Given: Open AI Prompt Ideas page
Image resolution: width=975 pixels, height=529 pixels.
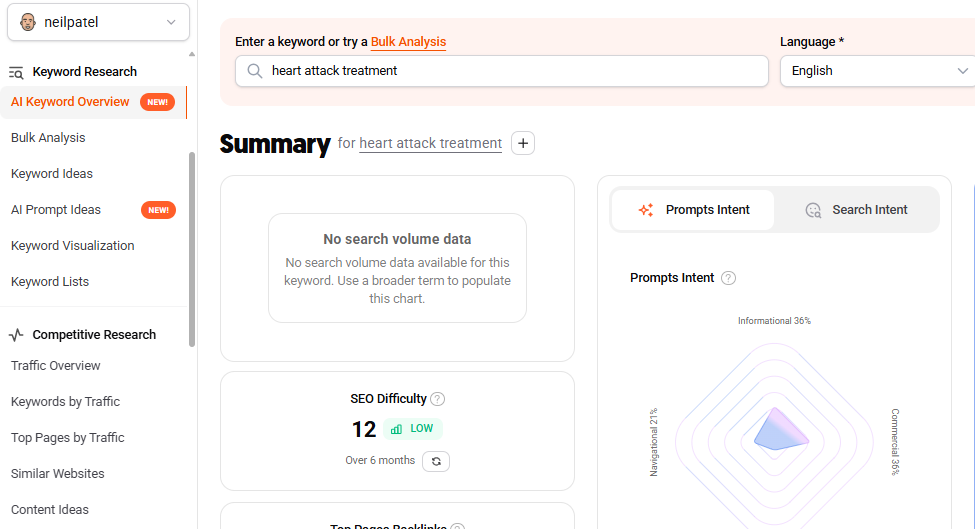Looking at the screenshot, I should (56, 210).
